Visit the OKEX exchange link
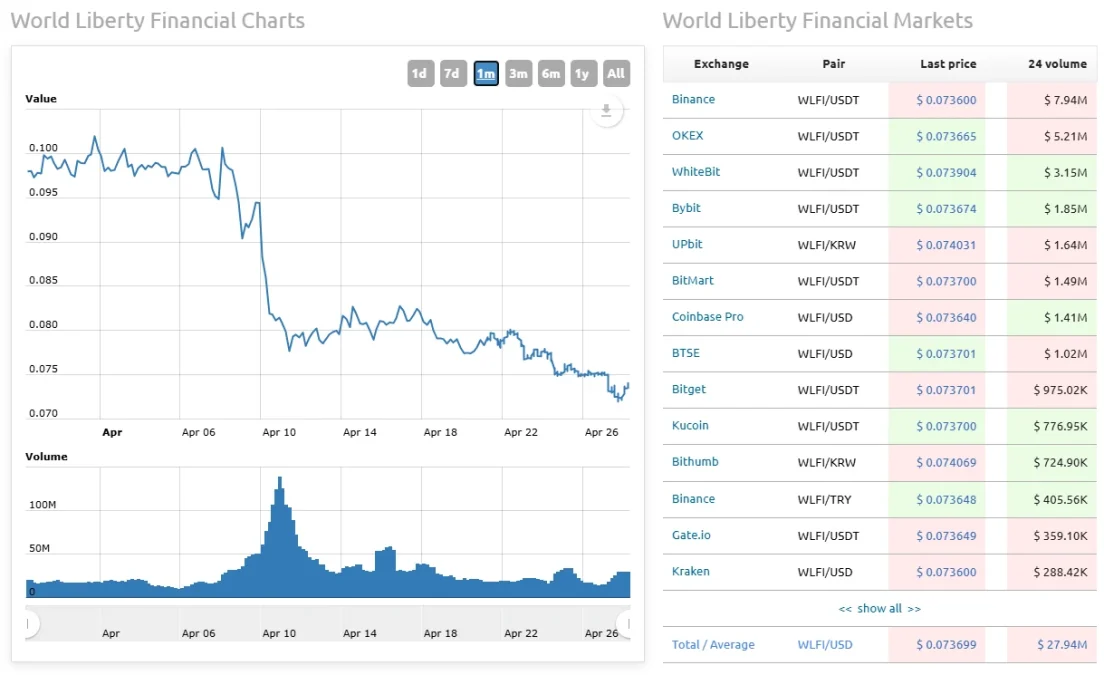 pyautogui.click(x=686, y=135)
